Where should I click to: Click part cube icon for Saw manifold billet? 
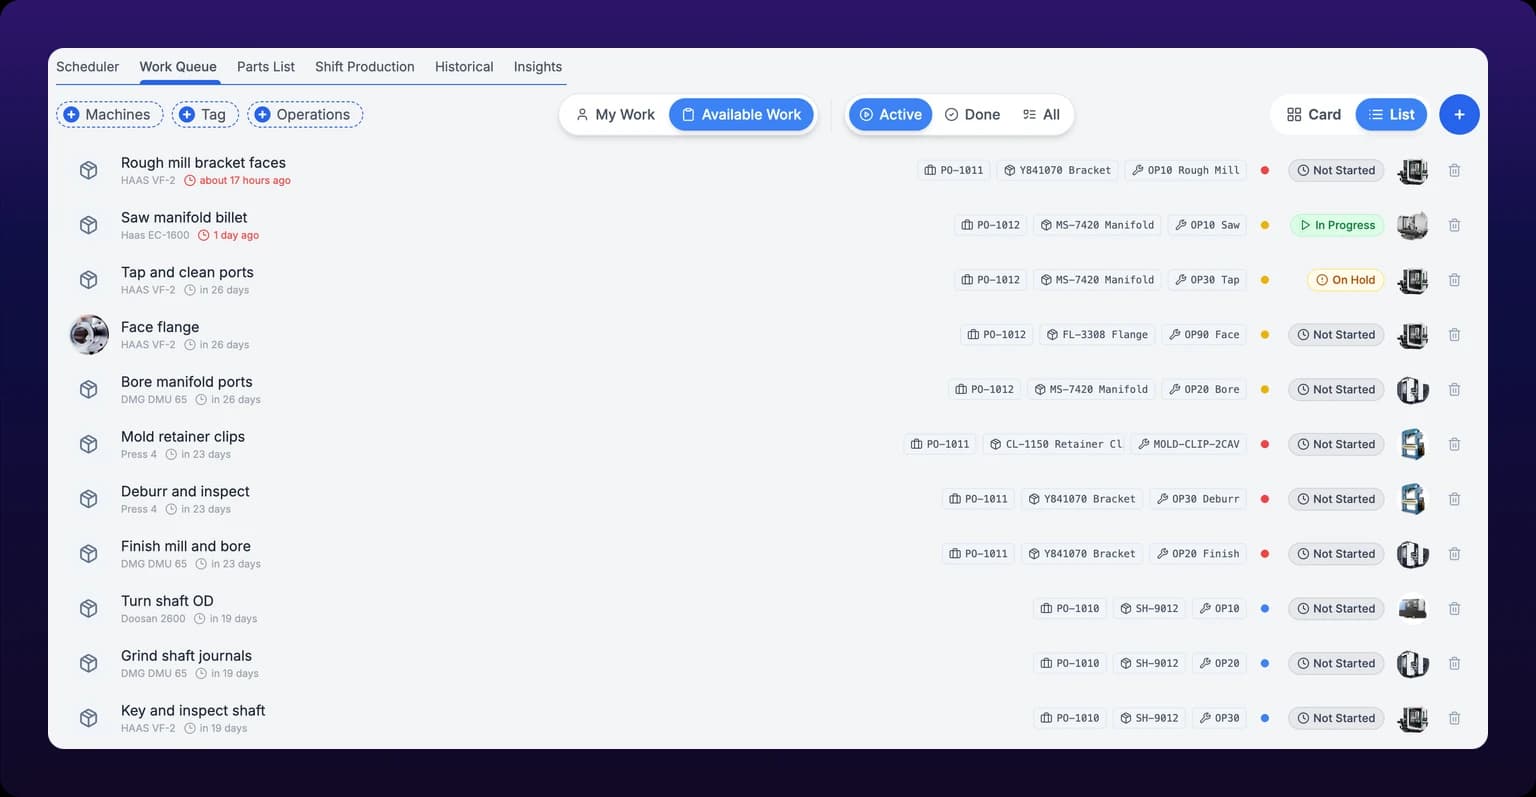[x=89, y=226]
